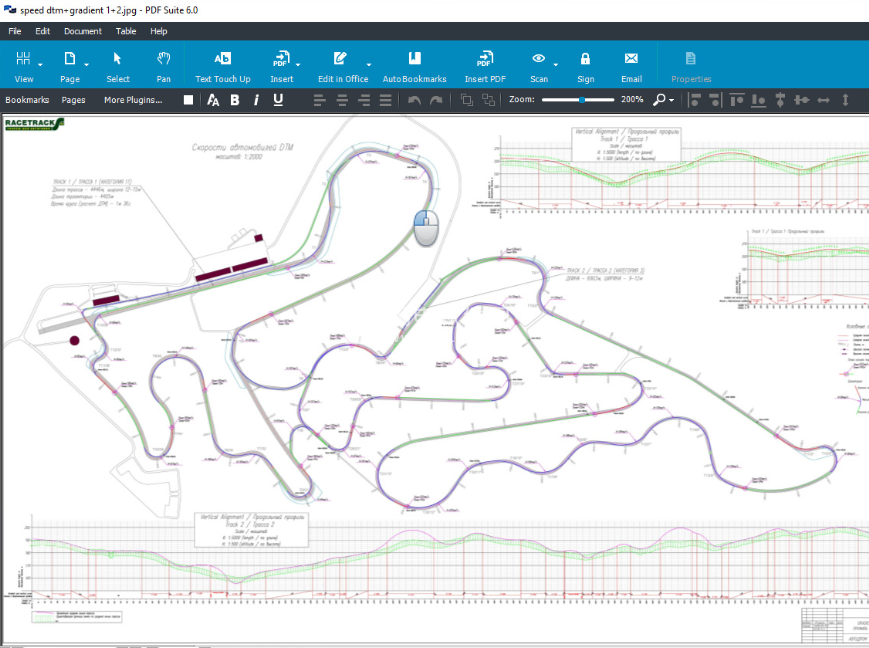Click the group objects icon
Screen dimensions: 869x648
click(x=488, y=100)
